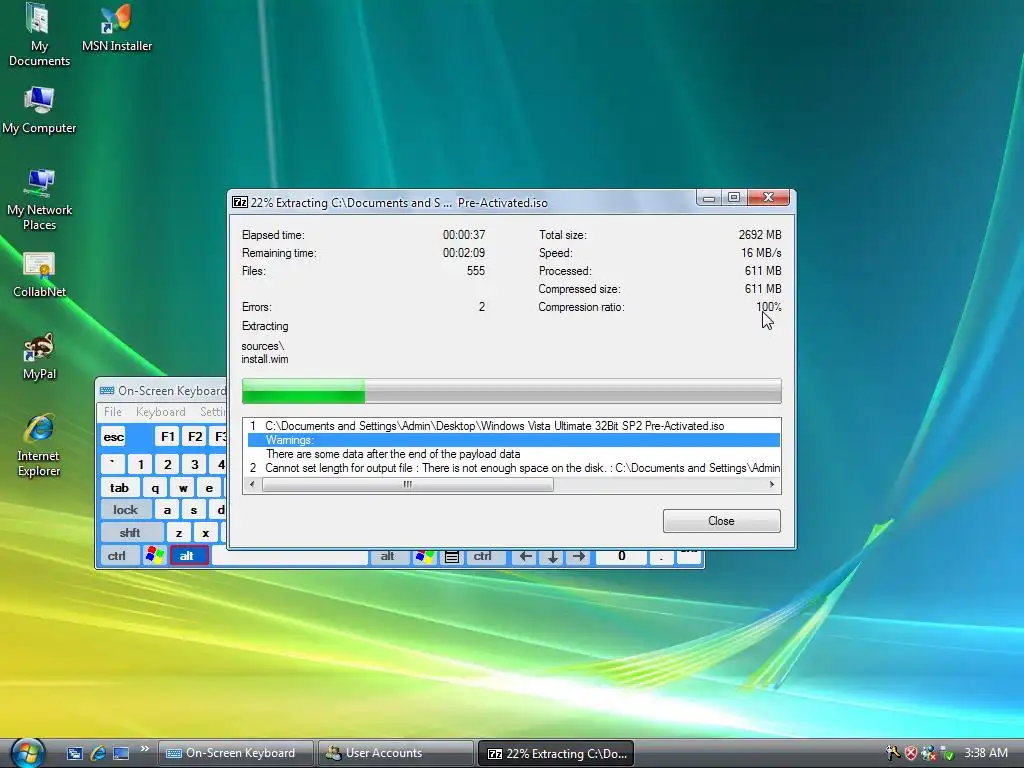Image resolution: width=1024 pixels, height=768 pixels.
Task: Click space bar on On-Screen Keyboard
Action: [289, 556]
